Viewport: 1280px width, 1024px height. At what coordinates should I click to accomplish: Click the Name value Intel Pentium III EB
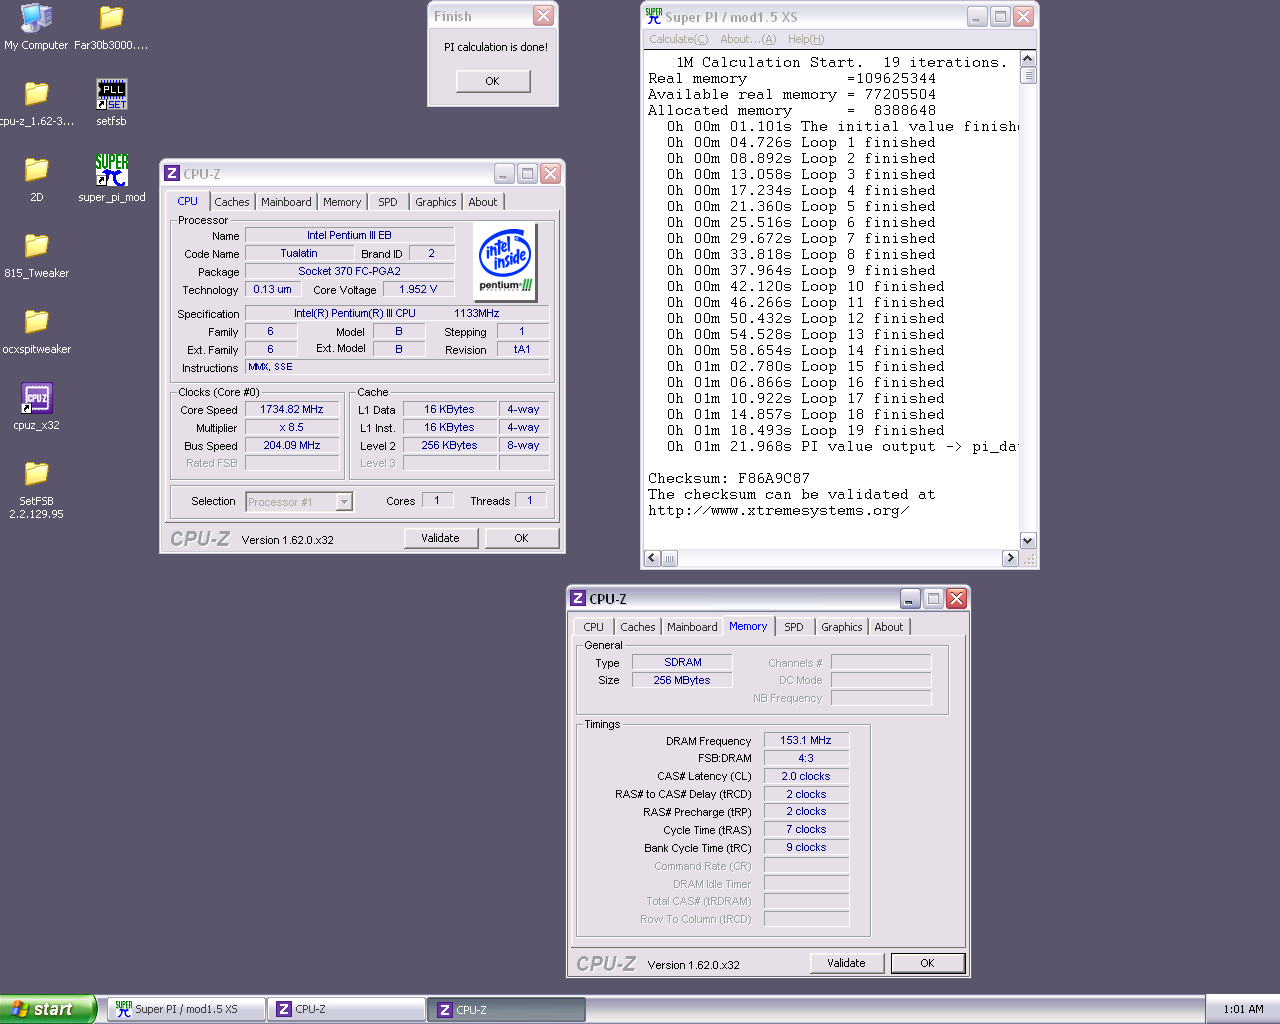tap(349, 235)
